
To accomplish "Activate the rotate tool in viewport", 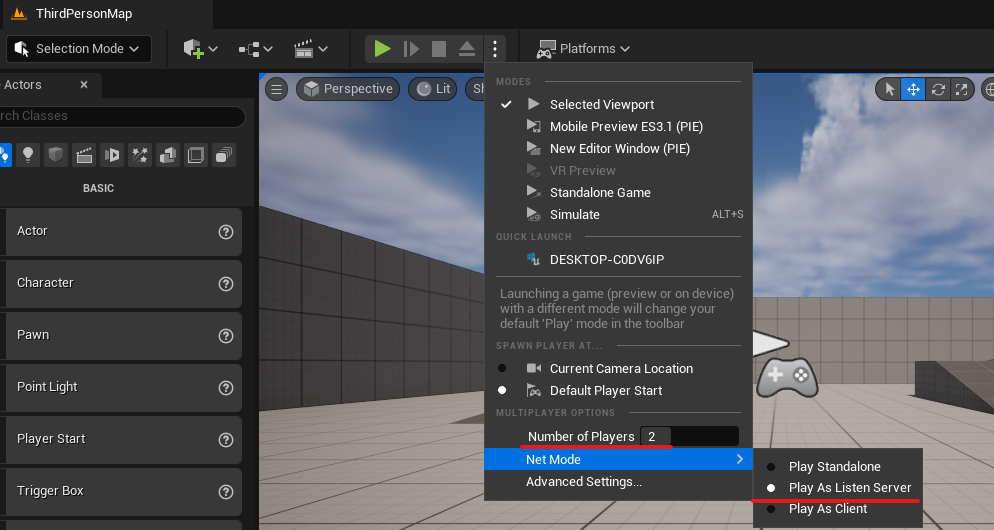I will tap(938, 89).
